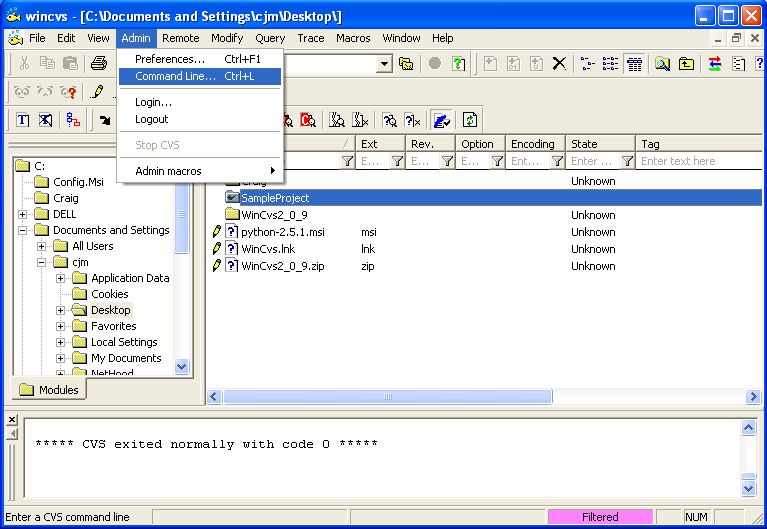Click the pencil icon beside python-2.5.1.msi
The image size is (767, 529).
[x=217, y=231]
